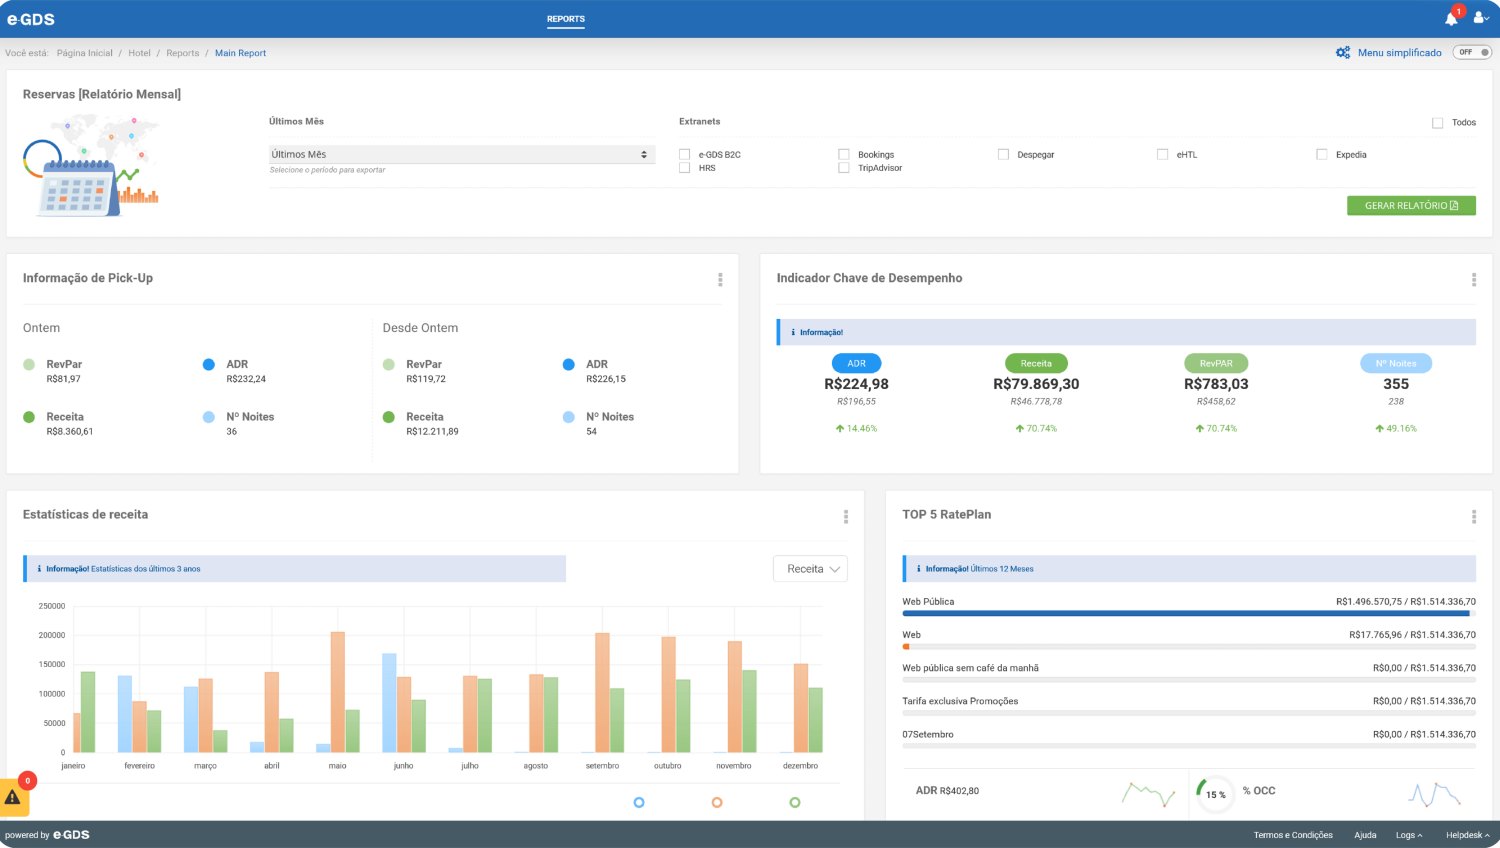Image resolution: width=1500 pixels, height=848 pixels.
Task: Enable the eHTL checkbox
Action: point(1163,155)
